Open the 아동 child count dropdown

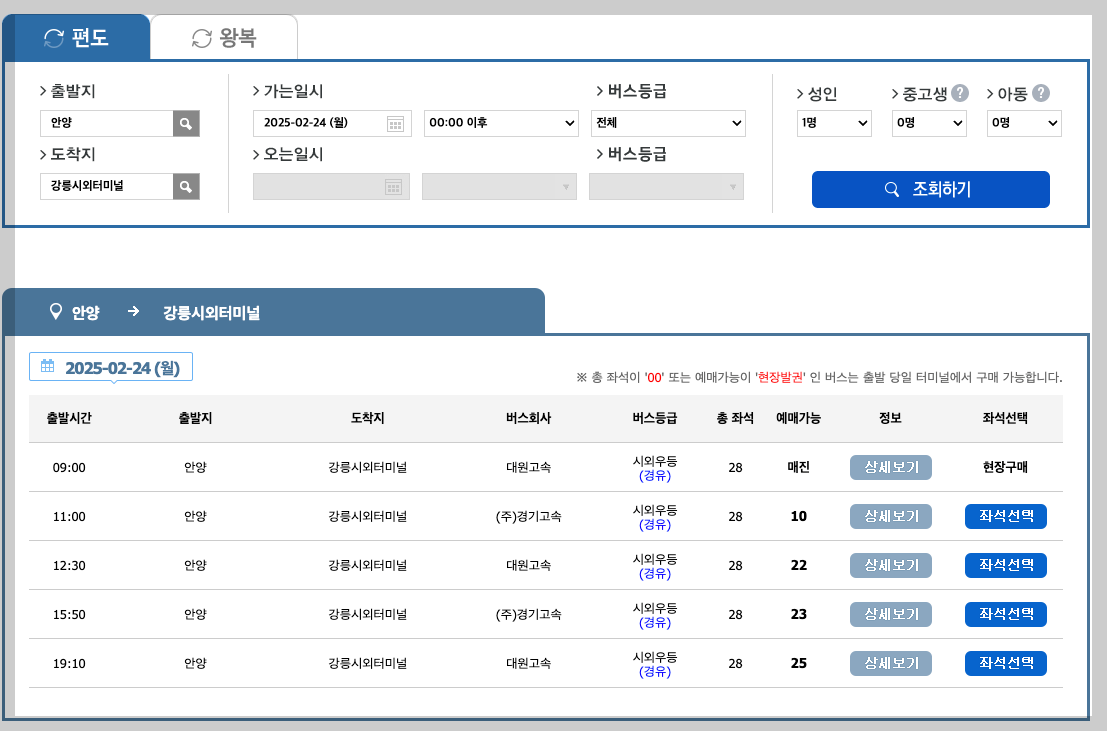(1024, 123)
